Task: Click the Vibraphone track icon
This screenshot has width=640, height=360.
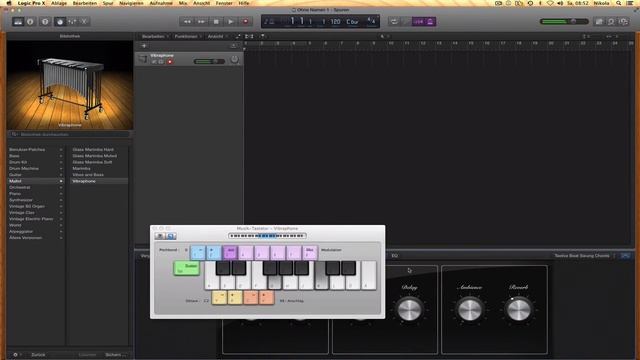Action: click(142, 59)
